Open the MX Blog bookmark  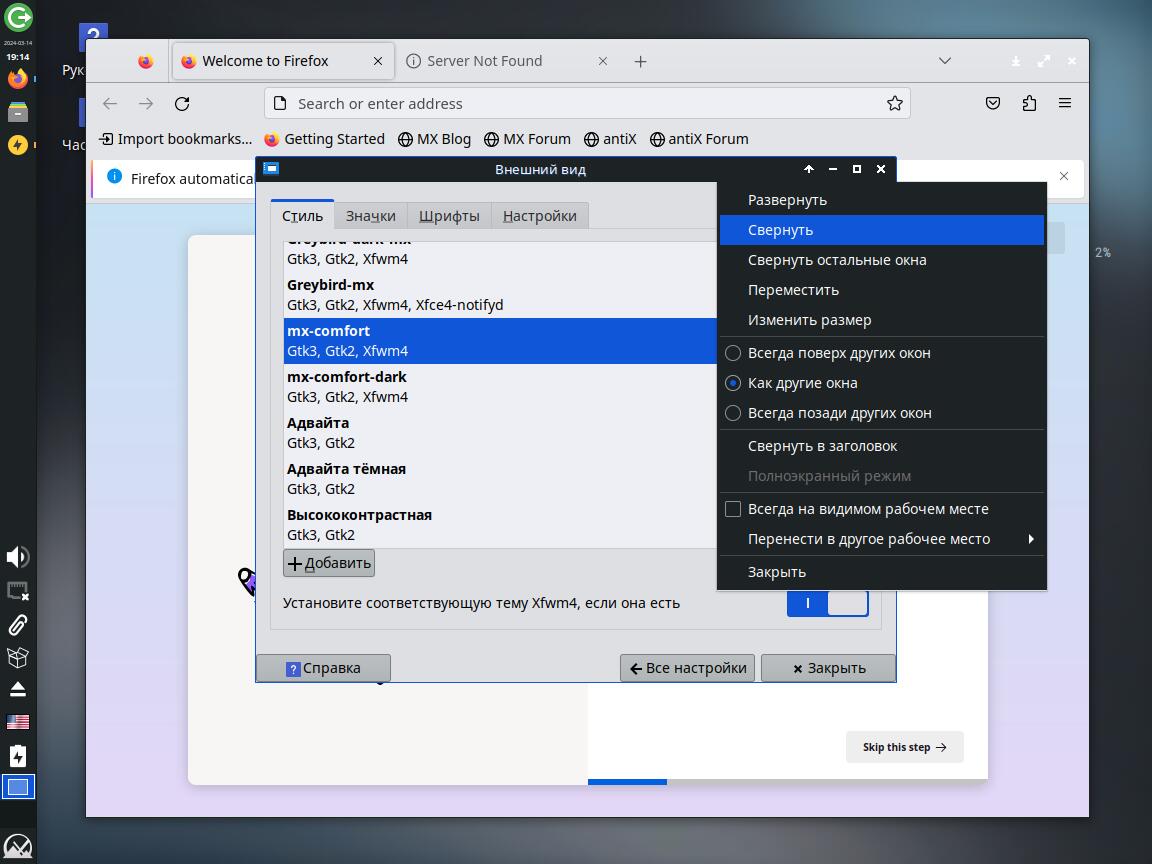point(434,139)
